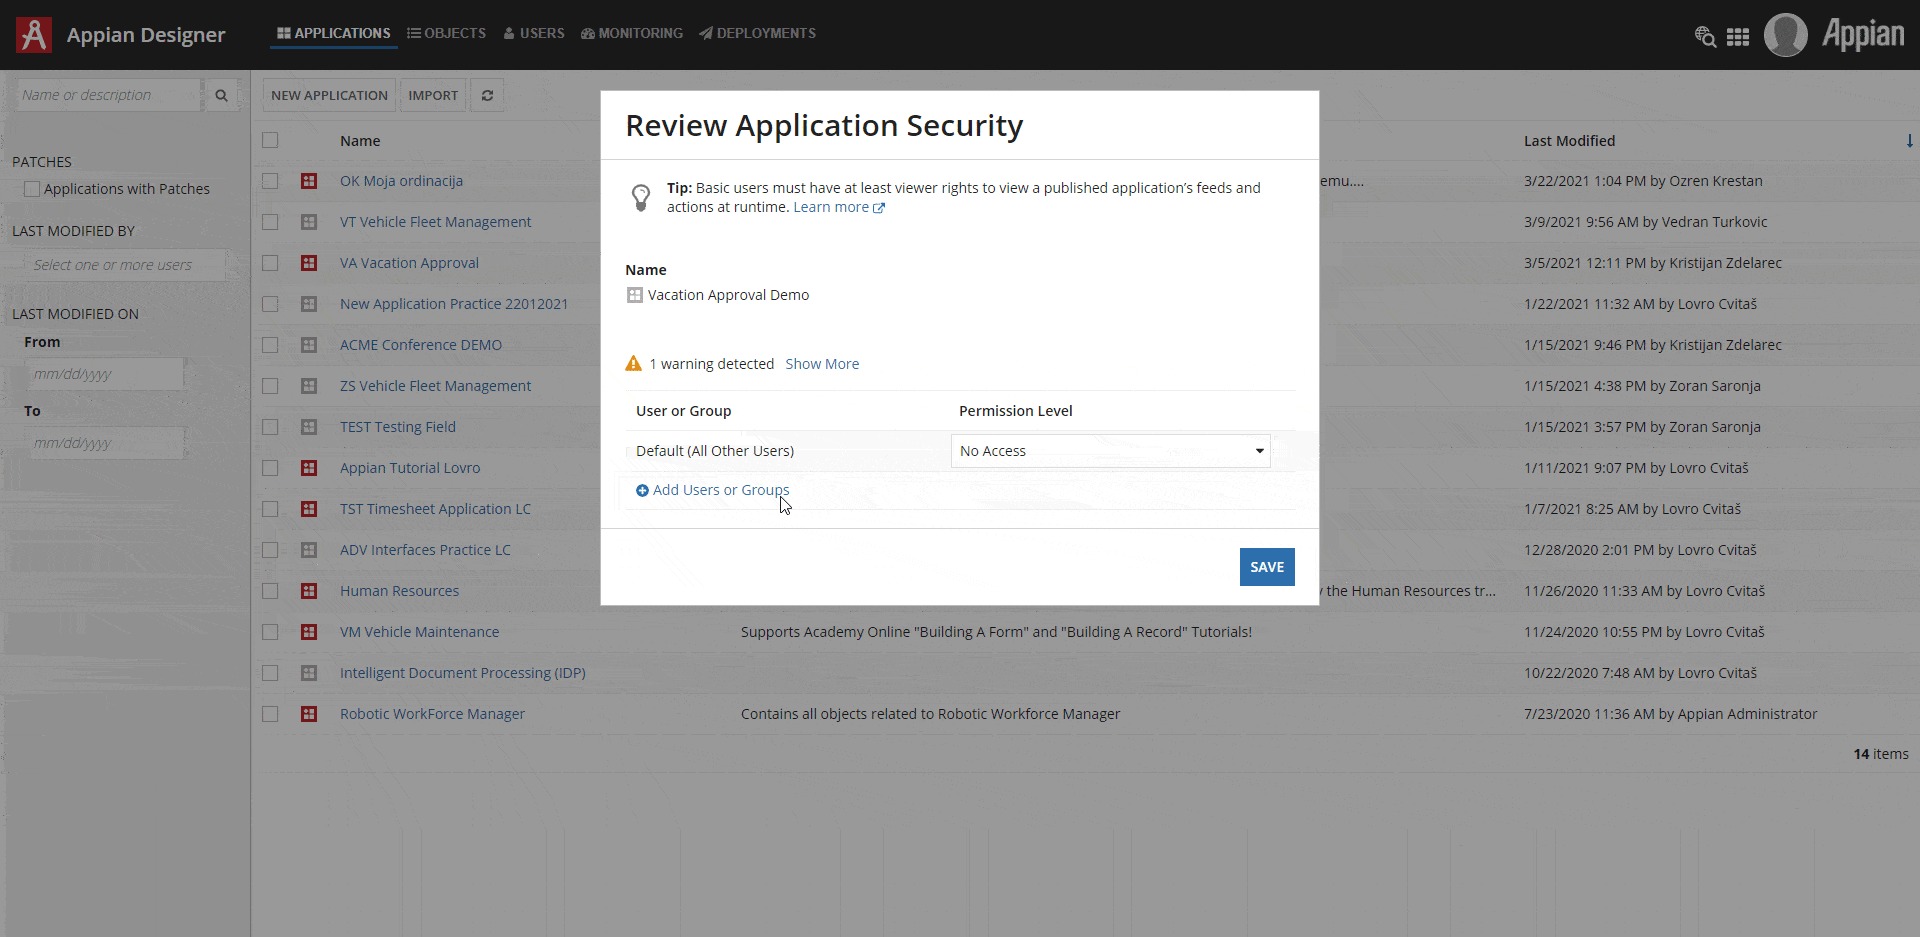Image resolution: width=1920 pixels, height=937 pixels.
Task: Click the NEW APPLICATION button
Action: (x=329, y=95)
